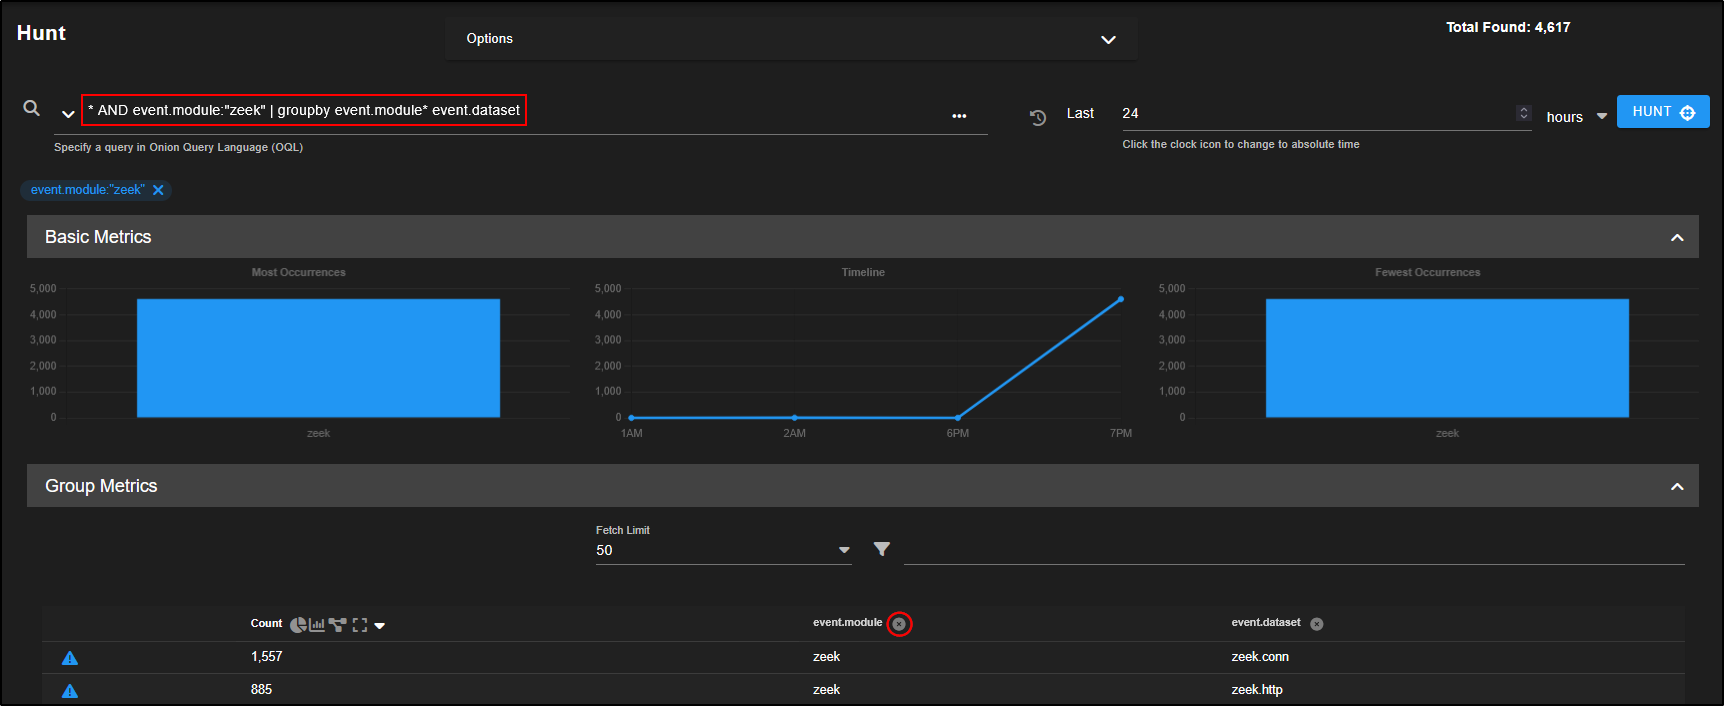Collapse the Basic Metrics section

(1677, 238)
